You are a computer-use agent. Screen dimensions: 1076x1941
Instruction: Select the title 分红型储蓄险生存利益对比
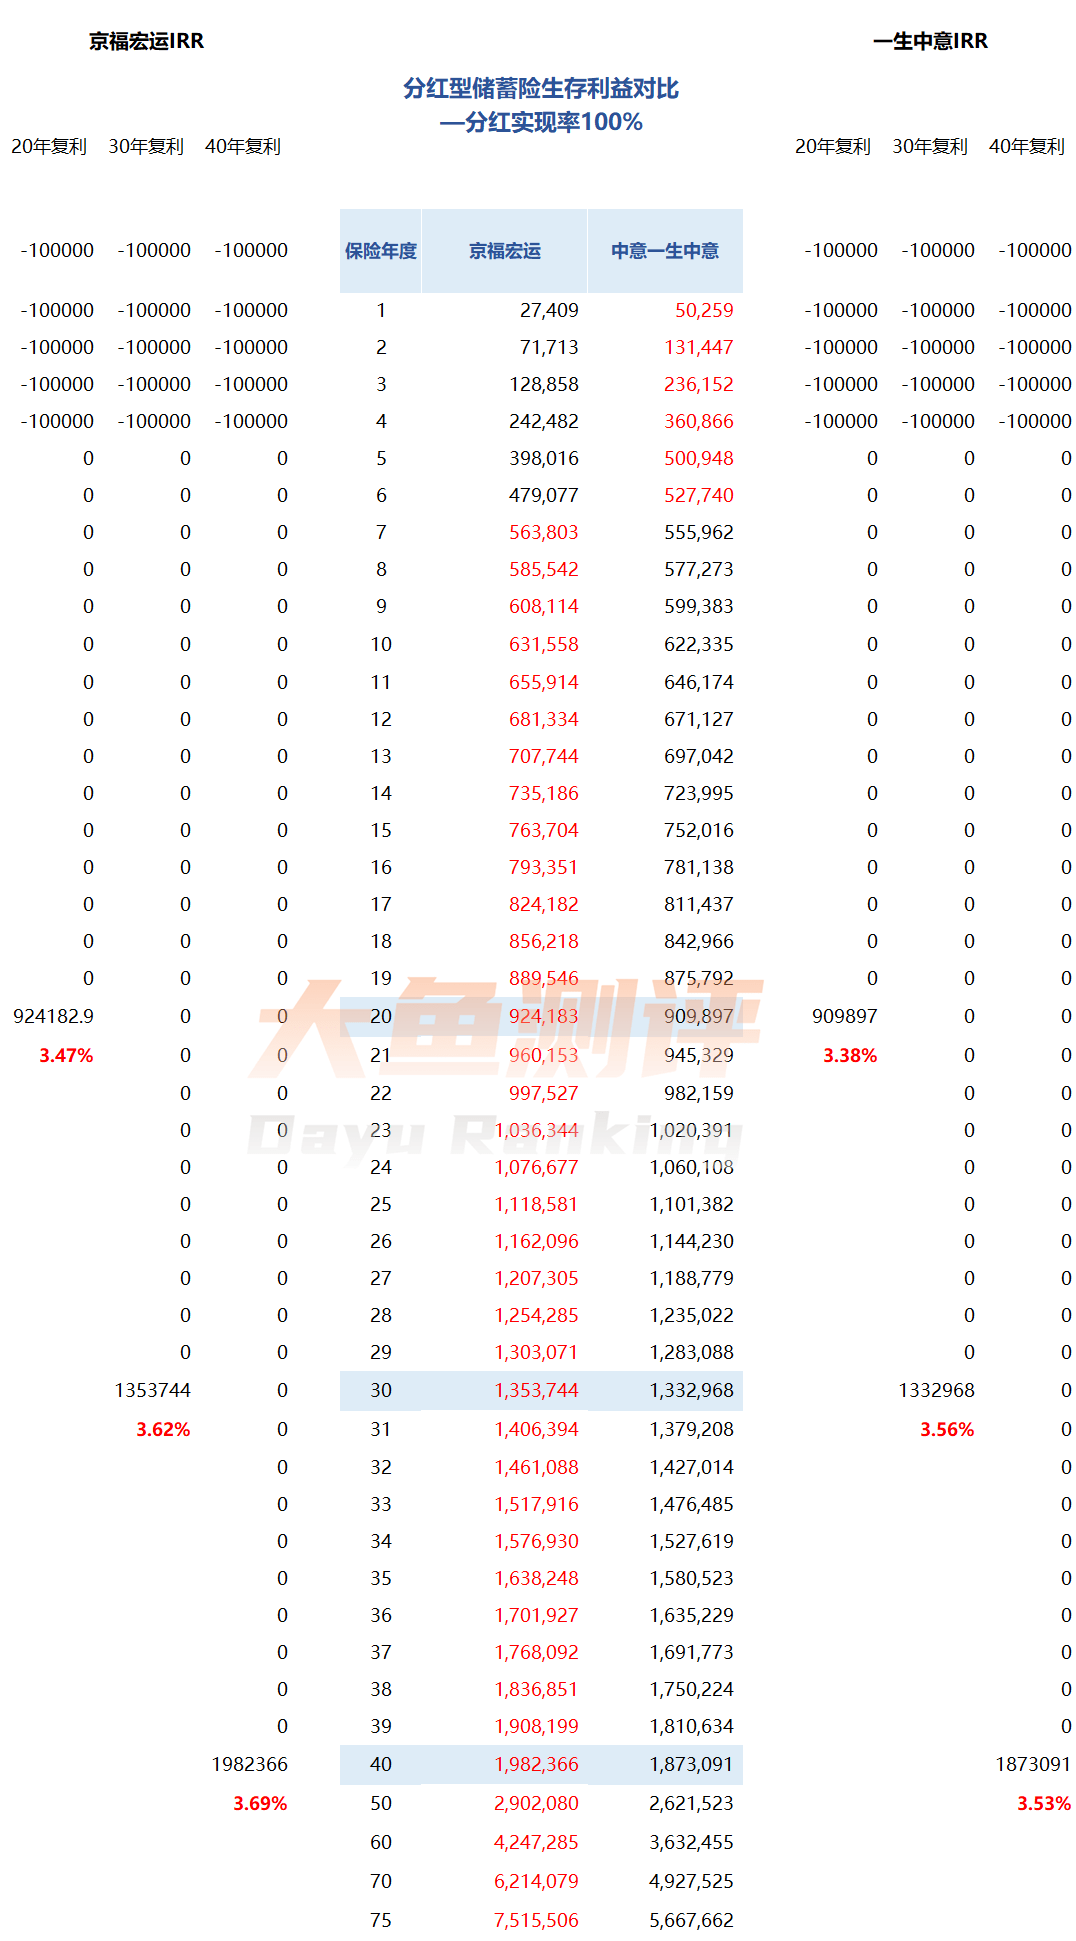tap(541, 89)
